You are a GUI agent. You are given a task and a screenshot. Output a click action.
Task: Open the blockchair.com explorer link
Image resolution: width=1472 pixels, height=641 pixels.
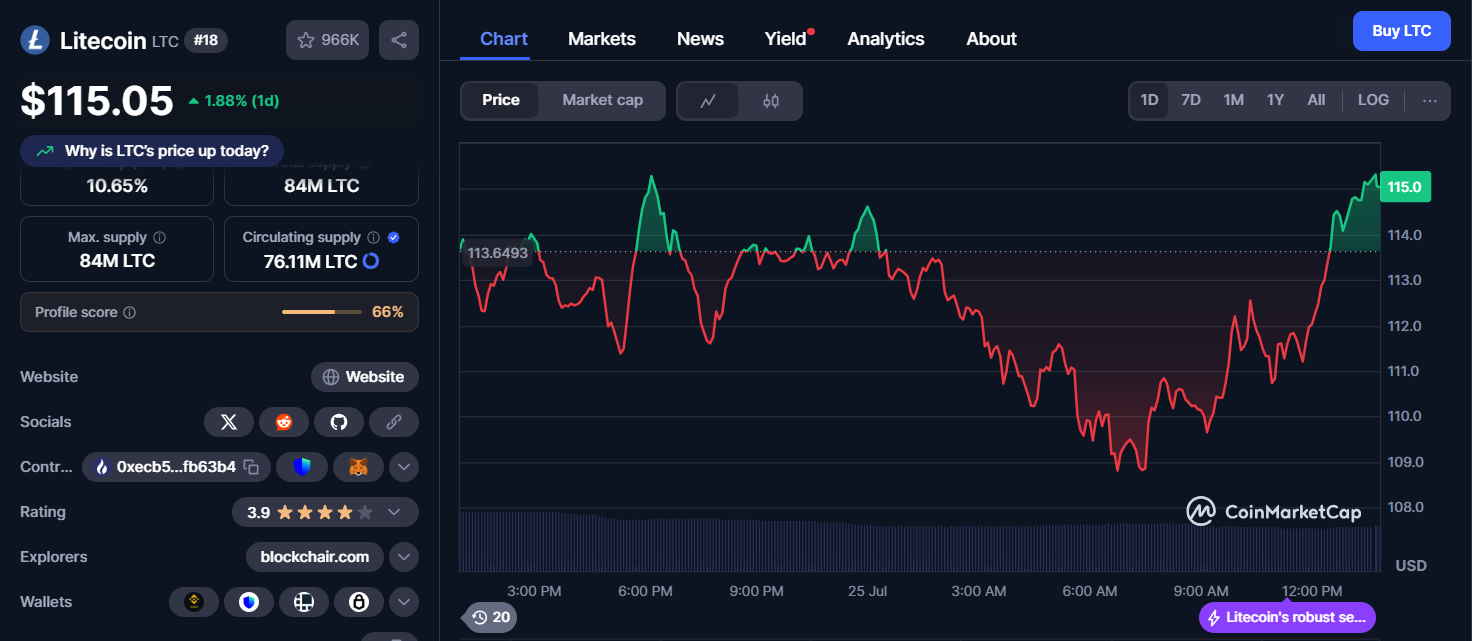pos(315,557)
